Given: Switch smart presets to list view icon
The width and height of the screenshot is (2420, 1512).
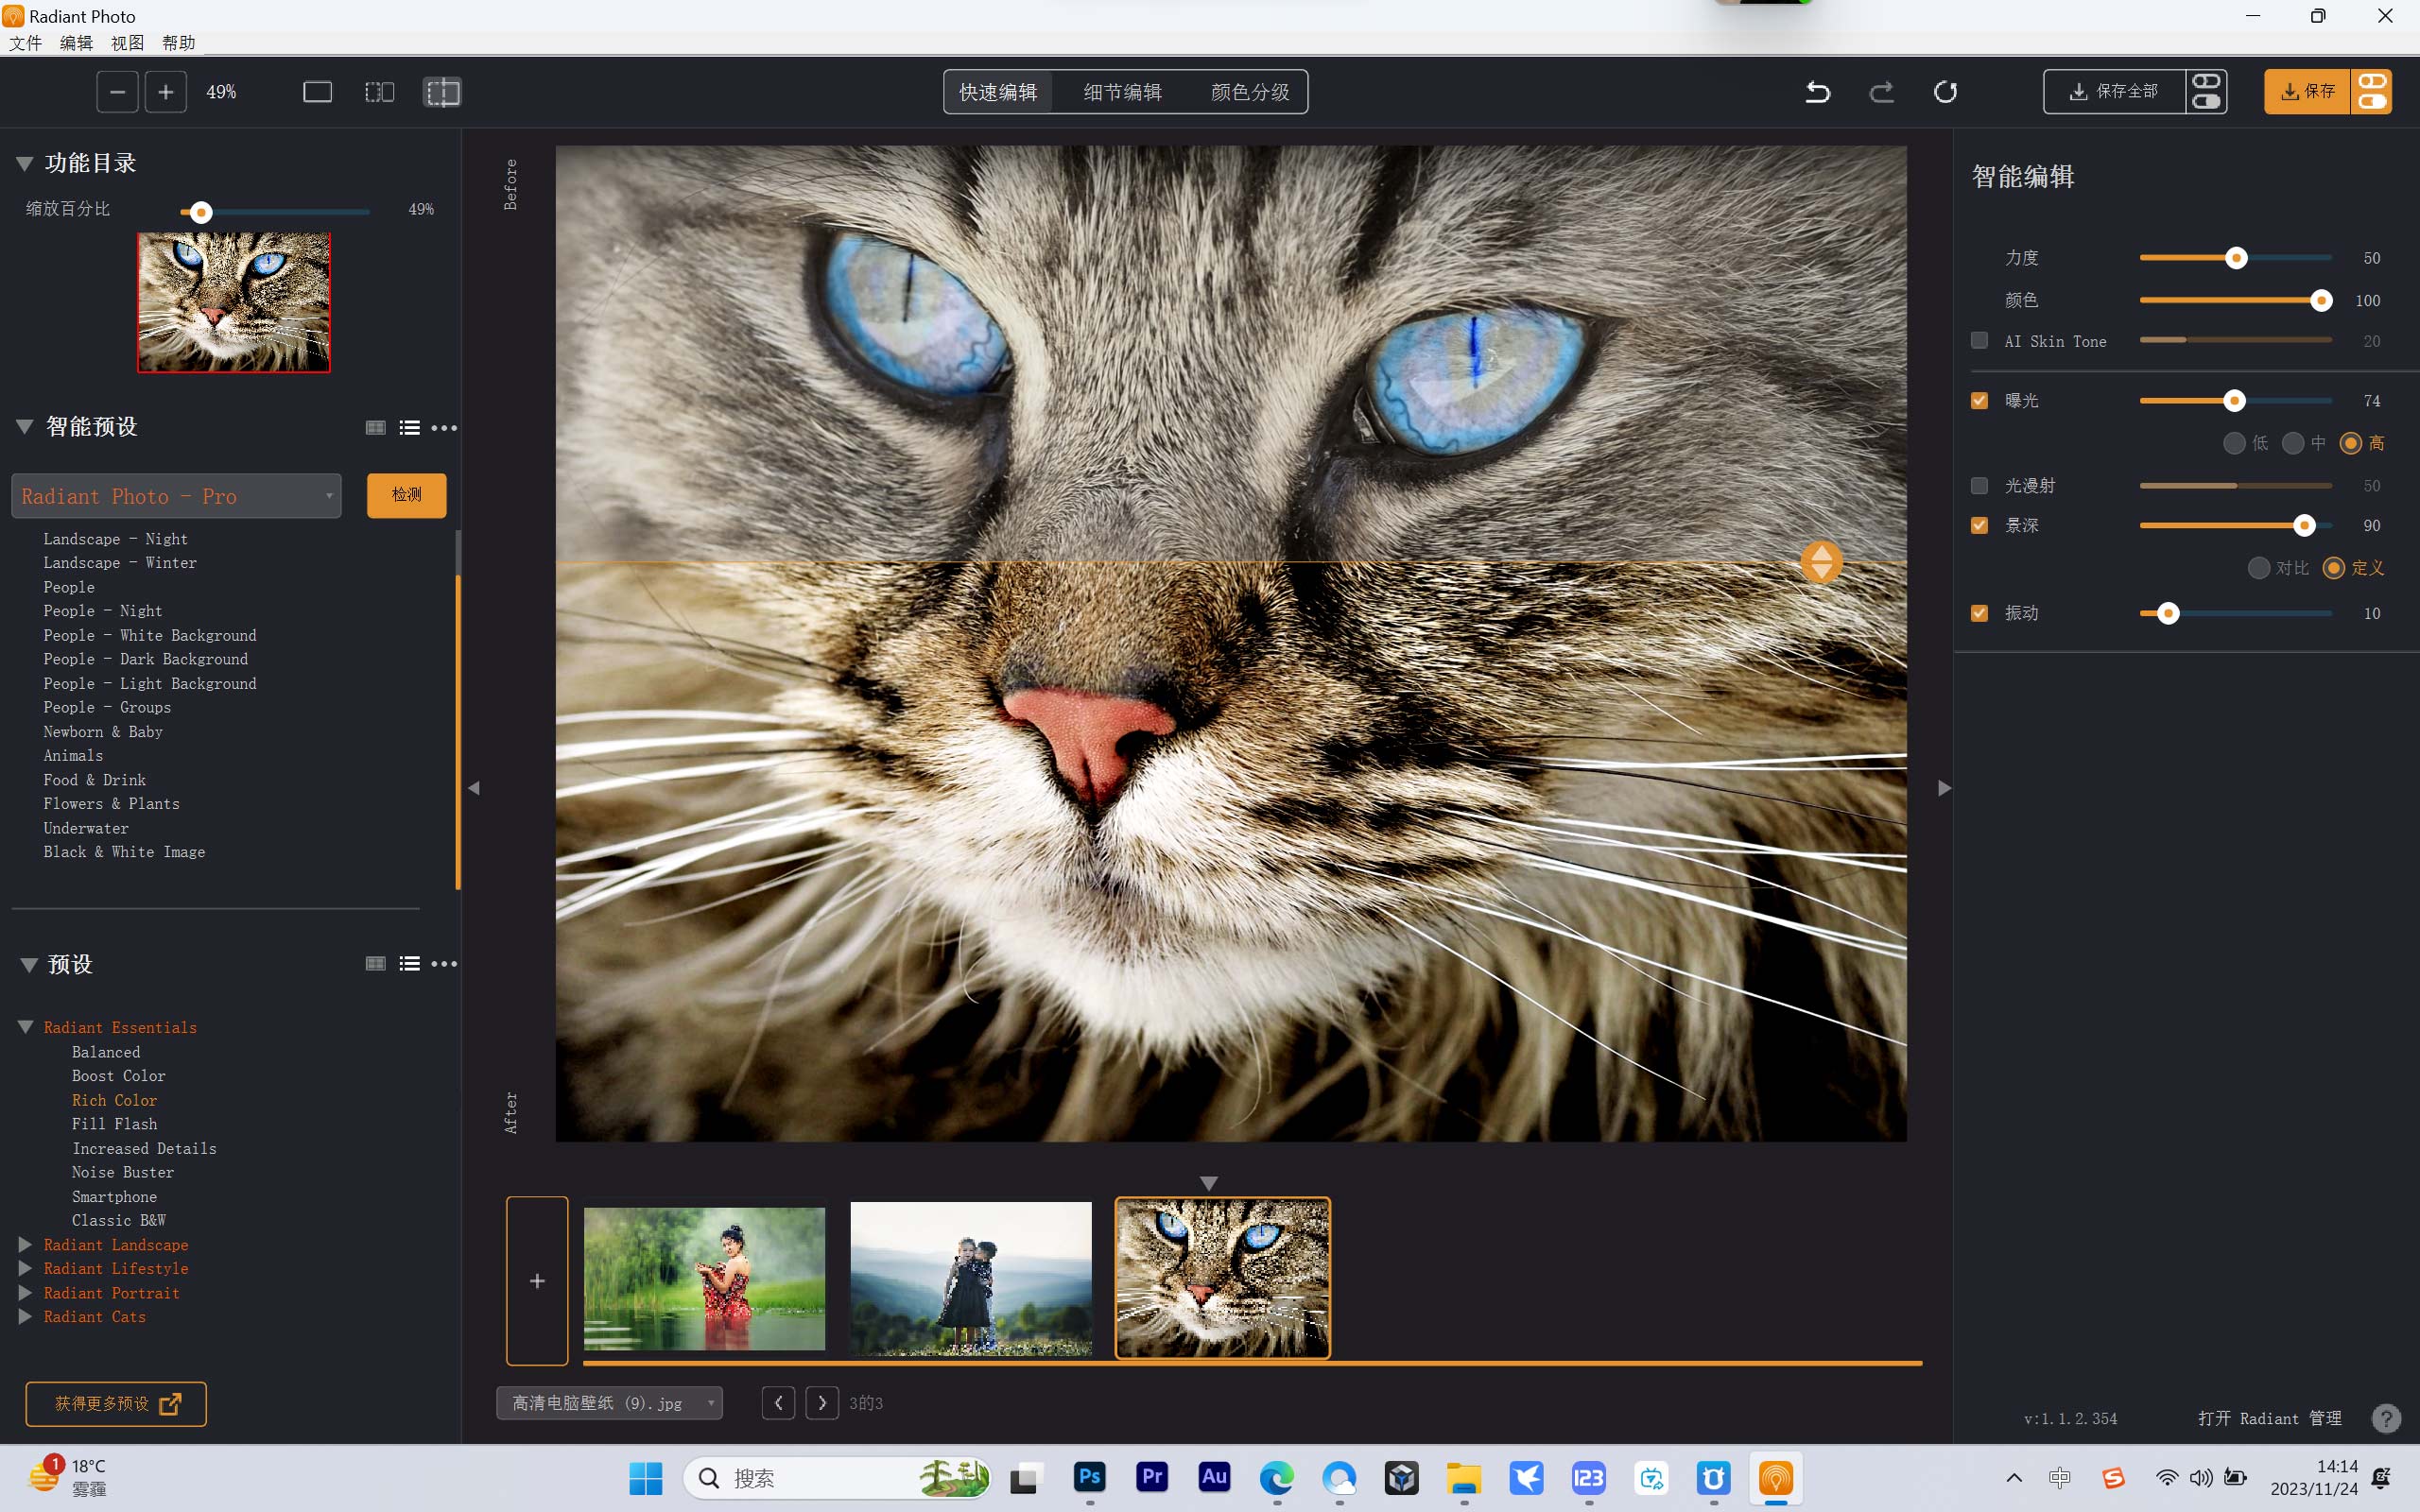Looking at the screenshot, I should pos(409,428).
